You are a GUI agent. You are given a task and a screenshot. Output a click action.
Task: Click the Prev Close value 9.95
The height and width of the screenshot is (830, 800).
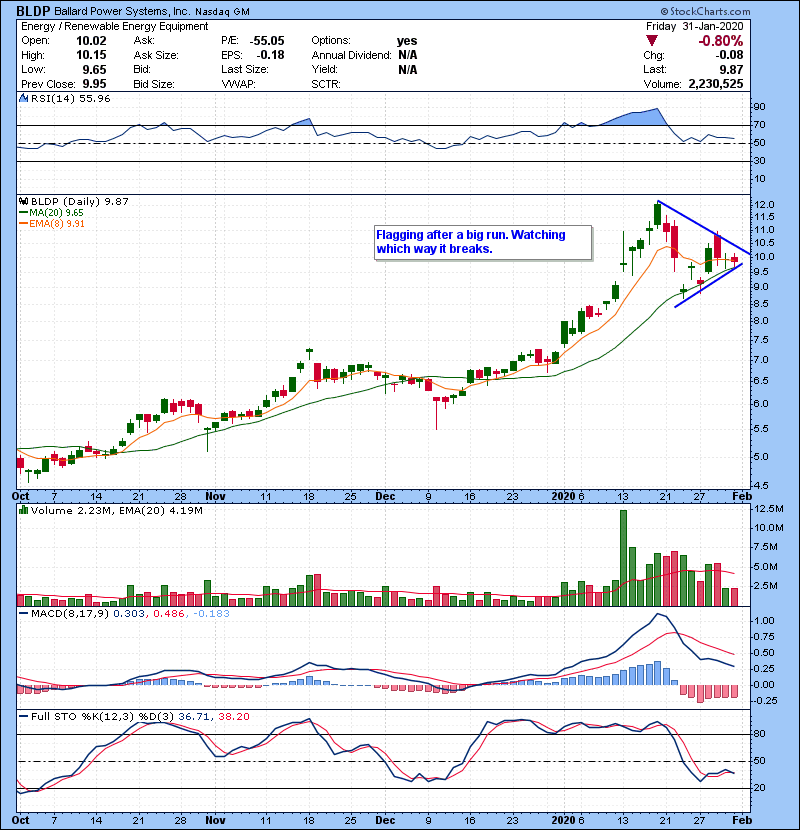[x=94, y=84]
